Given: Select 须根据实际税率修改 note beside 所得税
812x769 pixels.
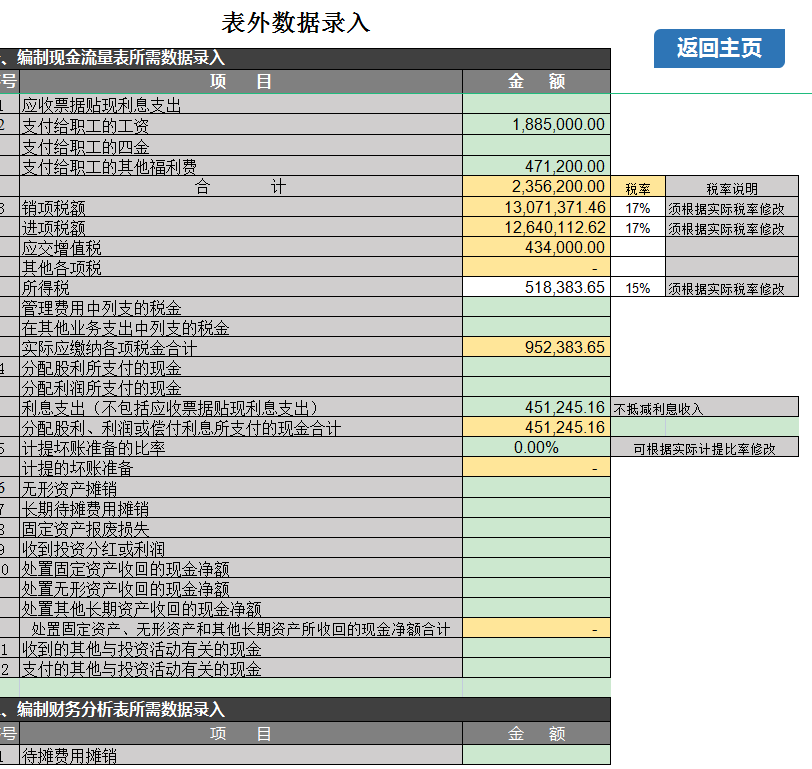Looking at the screenshot, I should tap(732, 287).
